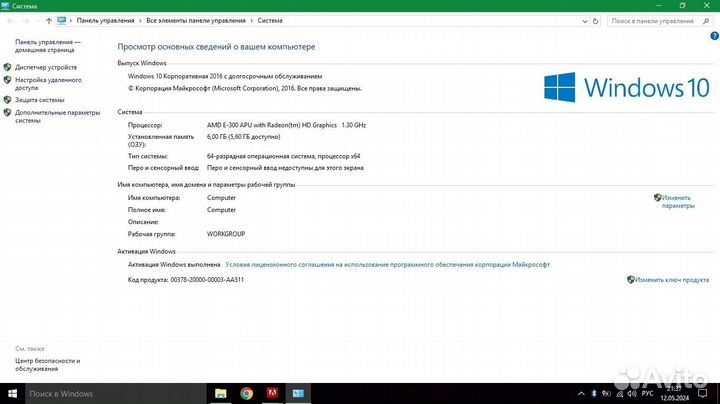Click the magnifier icon in search box
The image size is (720, 404).
click(x=706, y=21)
